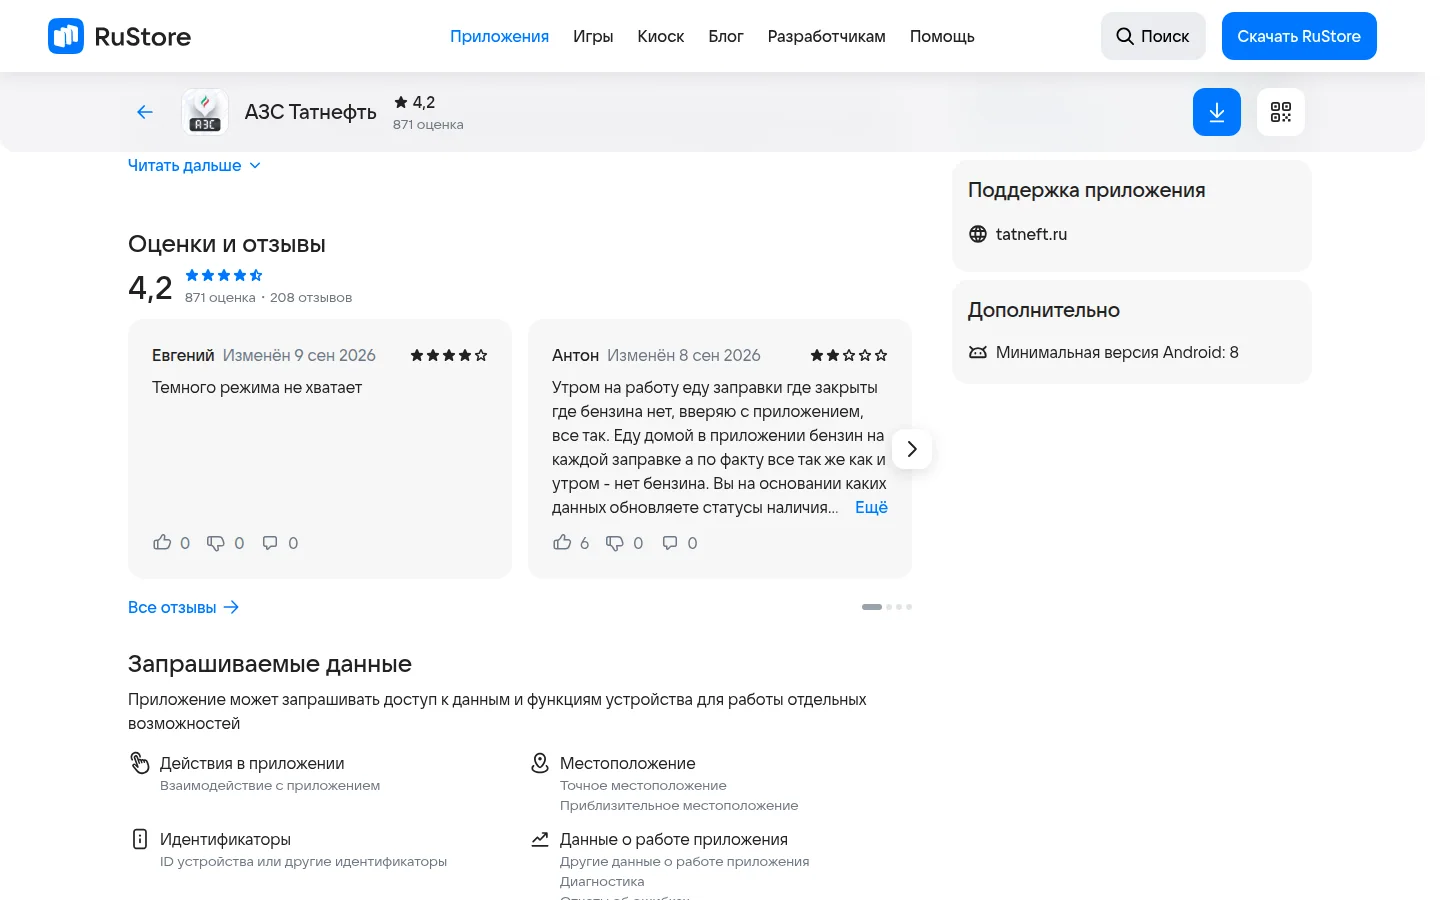Viewport: 1440px width, 900px height.
Task: Open the Приложения tab
Action: point(499,36)
